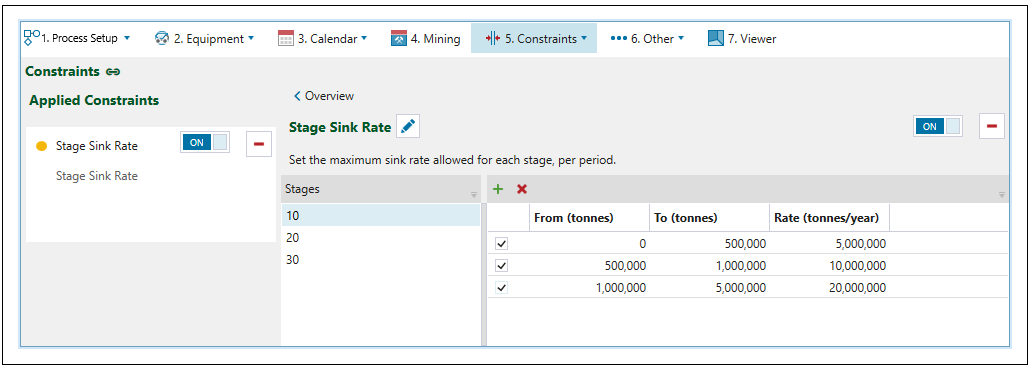Select stage 10
This screenshot has height=372, width=1032.
click(x=380, y=215)
